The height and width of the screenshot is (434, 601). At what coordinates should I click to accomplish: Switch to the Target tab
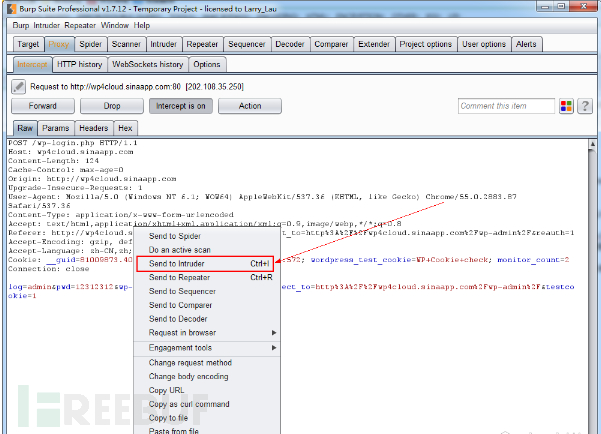pyautogui.click(x=28, y=44)
